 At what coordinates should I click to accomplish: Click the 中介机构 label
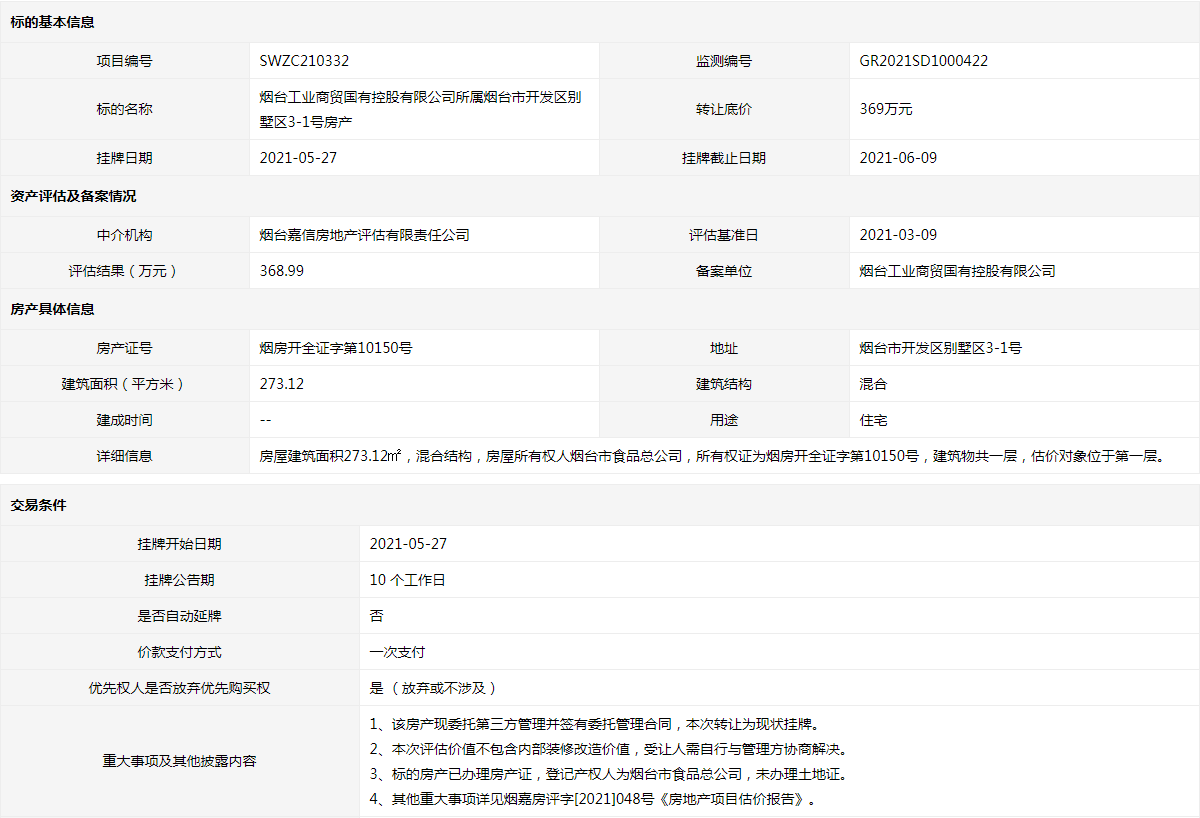pos(125,235)
